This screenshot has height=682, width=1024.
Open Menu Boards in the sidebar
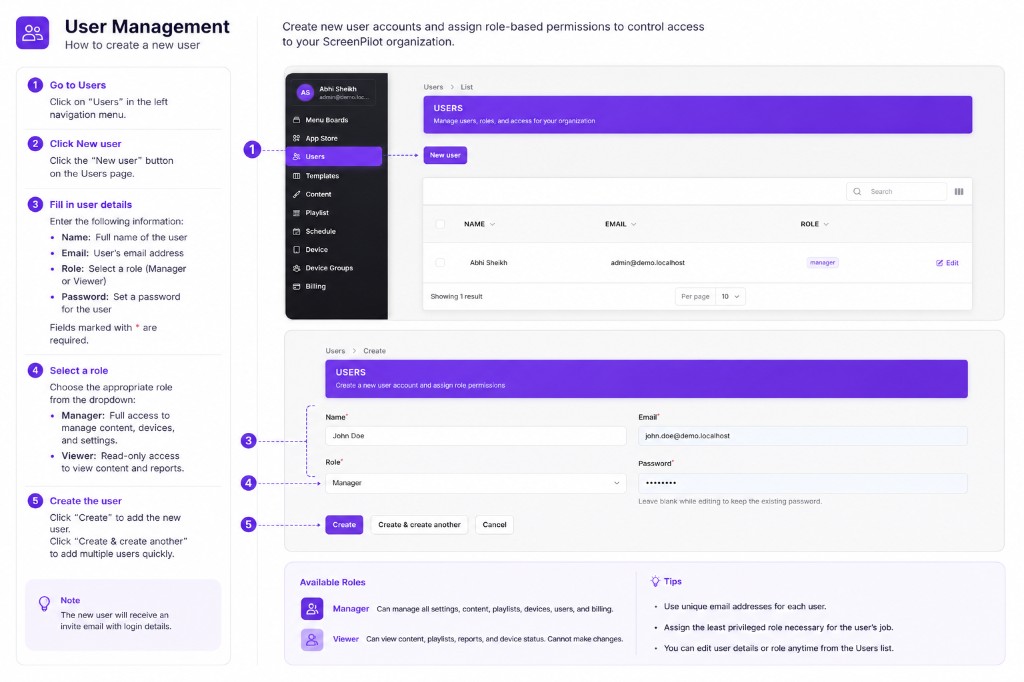(x=334, y=120)
